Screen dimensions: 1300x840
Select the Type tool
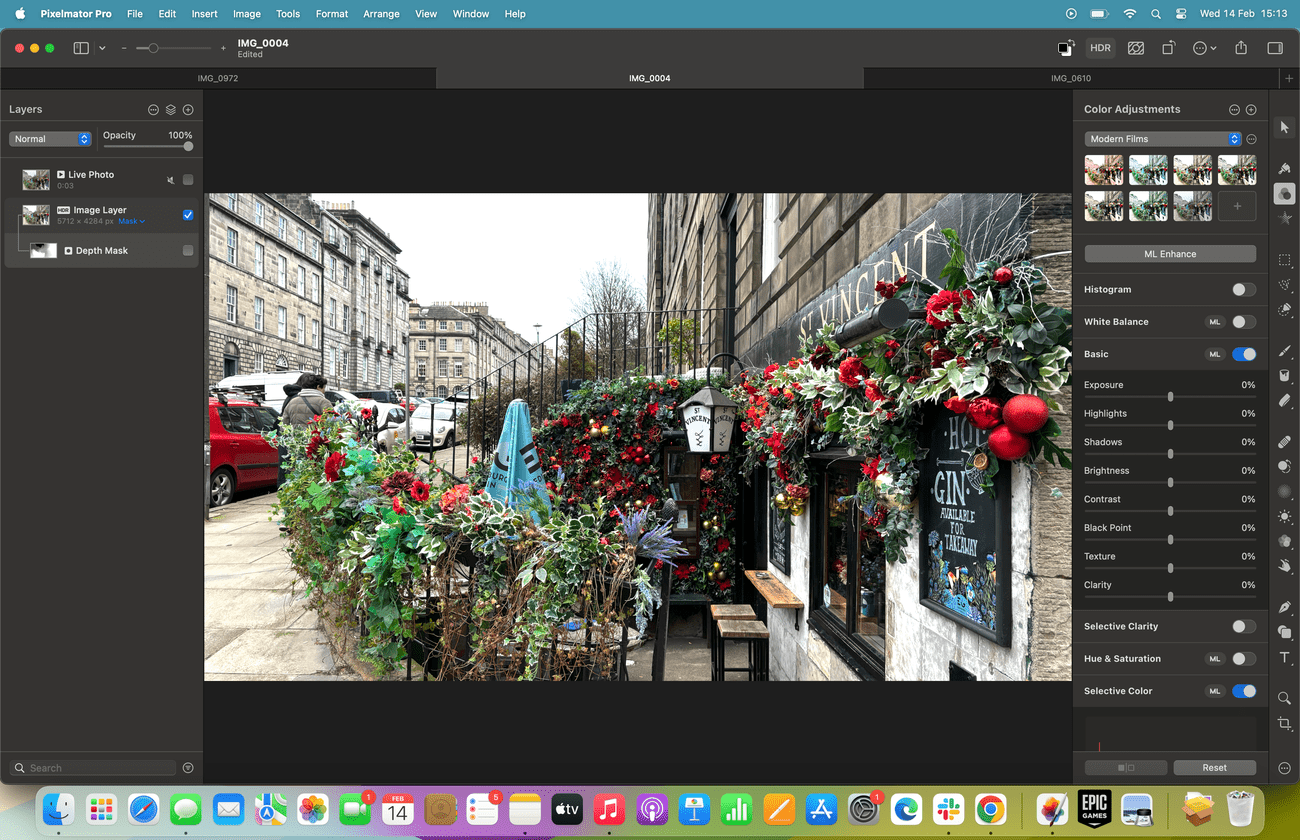pos(1285,658)
